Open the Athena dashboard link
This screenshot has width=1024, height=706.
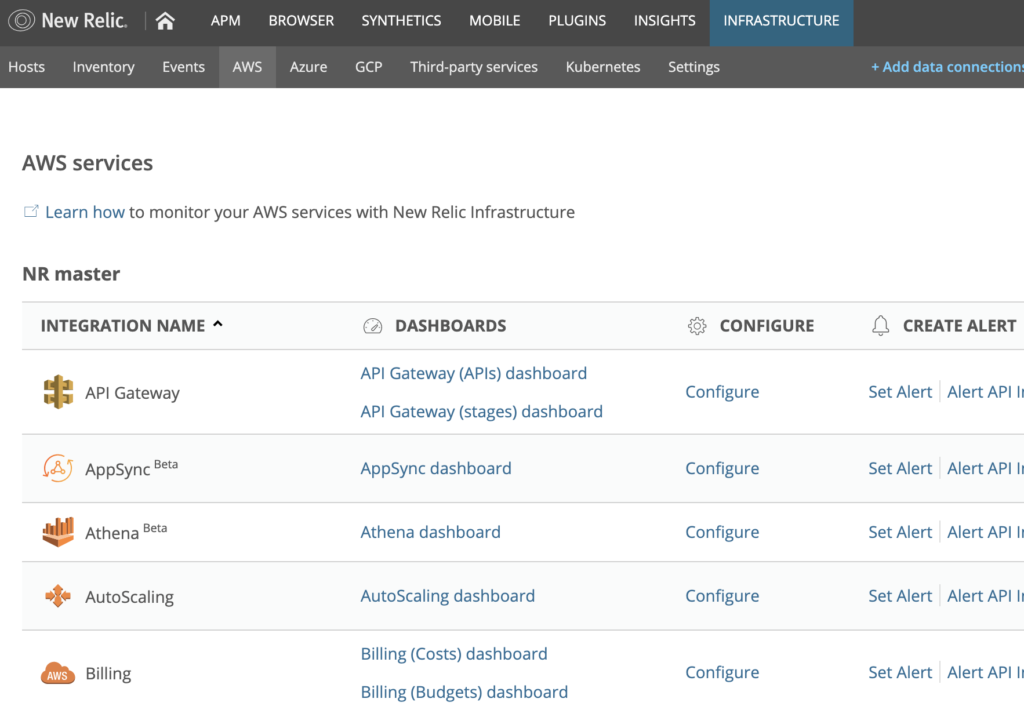[x=430, y=532]
